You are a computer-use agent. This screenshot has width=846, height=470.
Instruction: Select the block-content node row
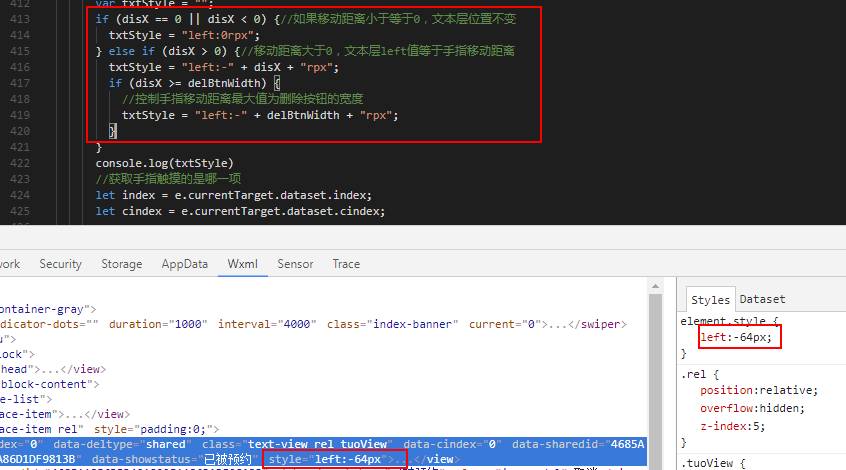tap(50, 384)
